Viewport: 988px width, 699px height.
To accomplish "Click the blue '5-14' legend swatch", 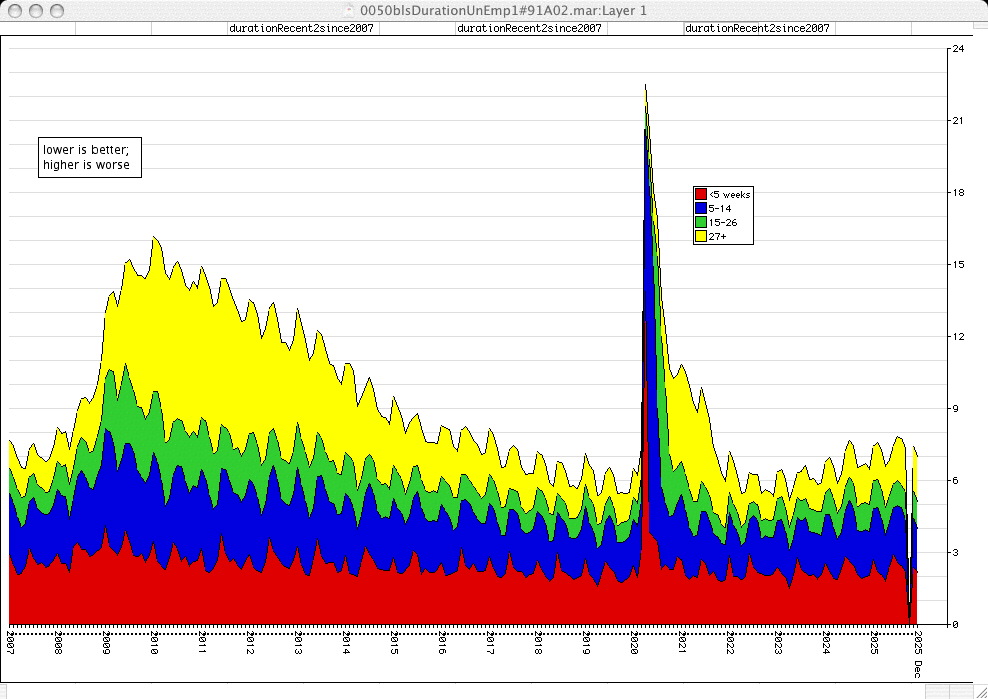I will tap(701, 208).
